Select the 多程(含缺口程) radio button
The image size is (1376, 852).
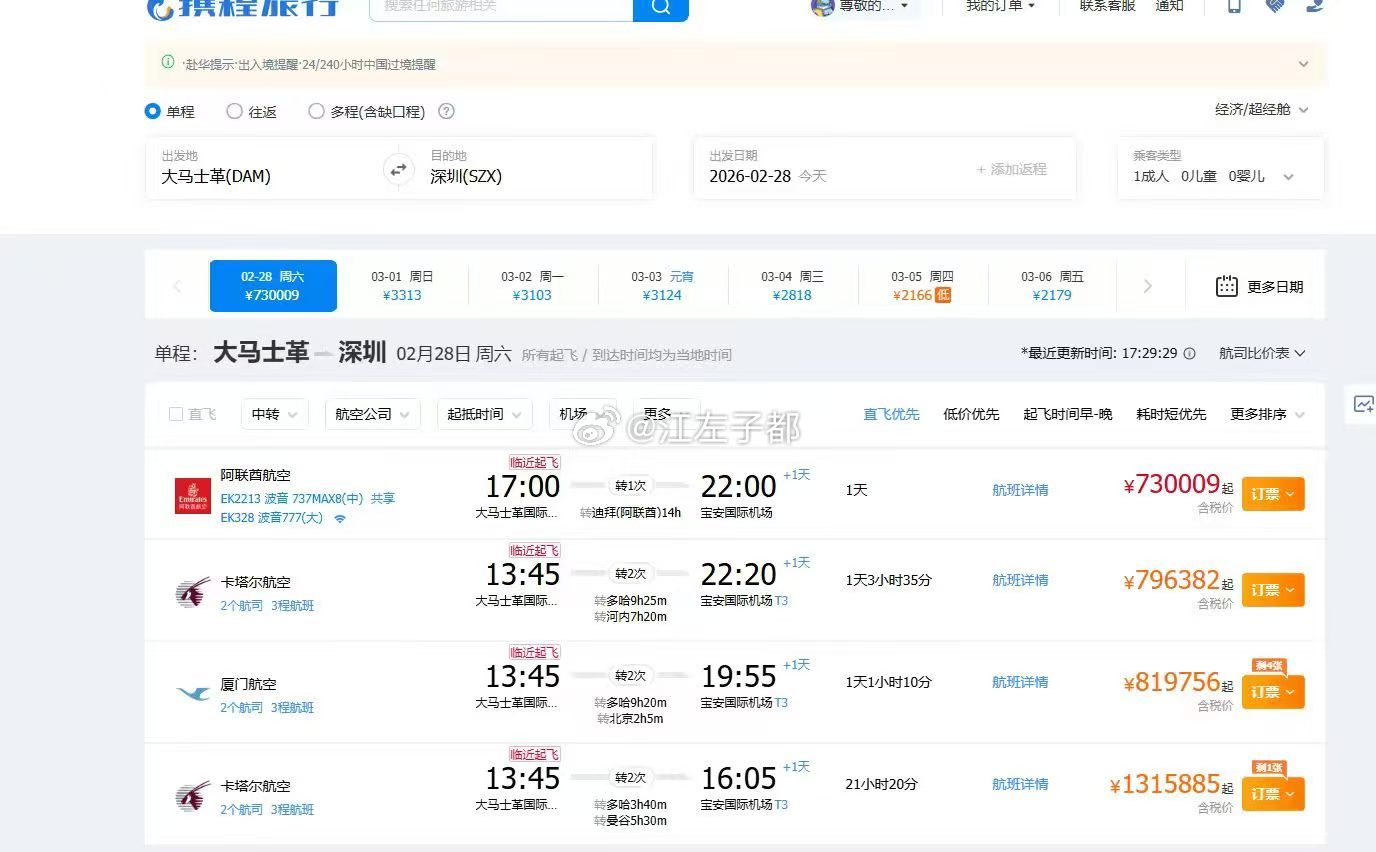click(316, 112)
